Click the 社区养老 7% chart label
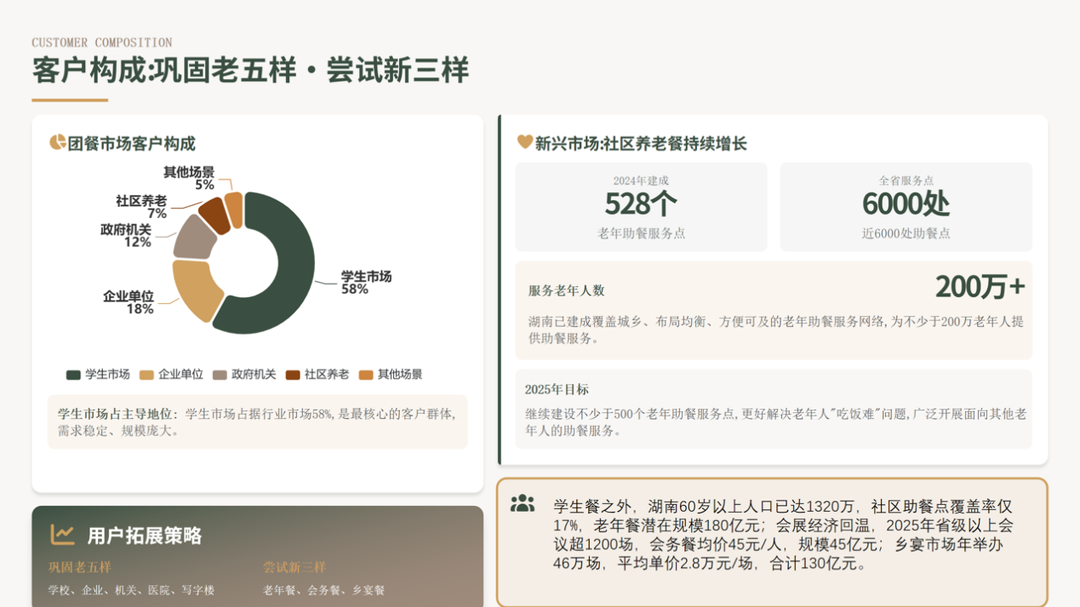 [x=142, y=207]
